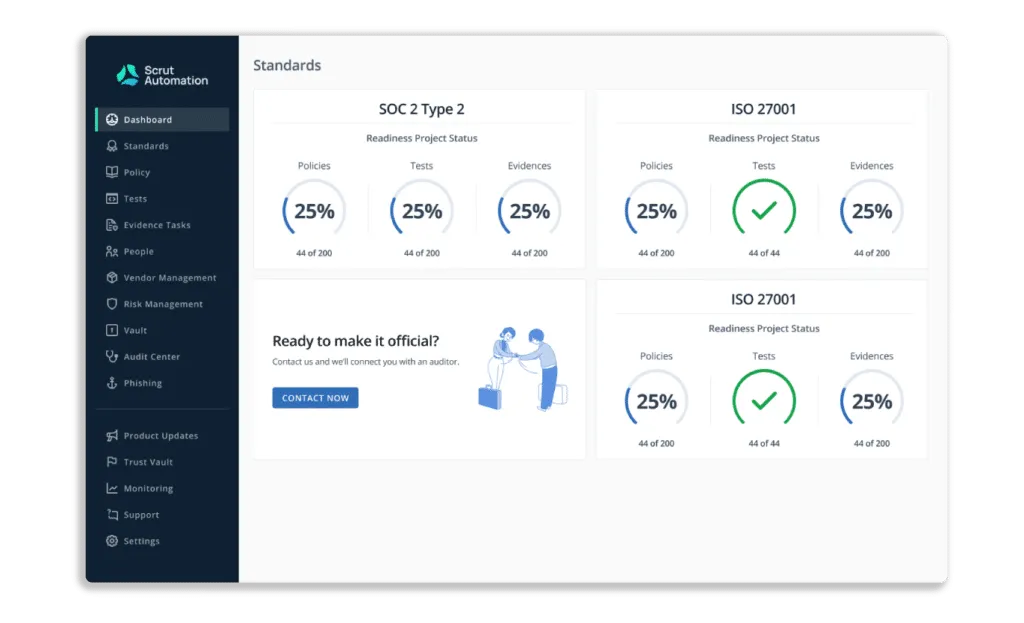This screenshot has height=623, width=1024.
Task: Open the Dashboard menu item
Action: click(162, 120)
